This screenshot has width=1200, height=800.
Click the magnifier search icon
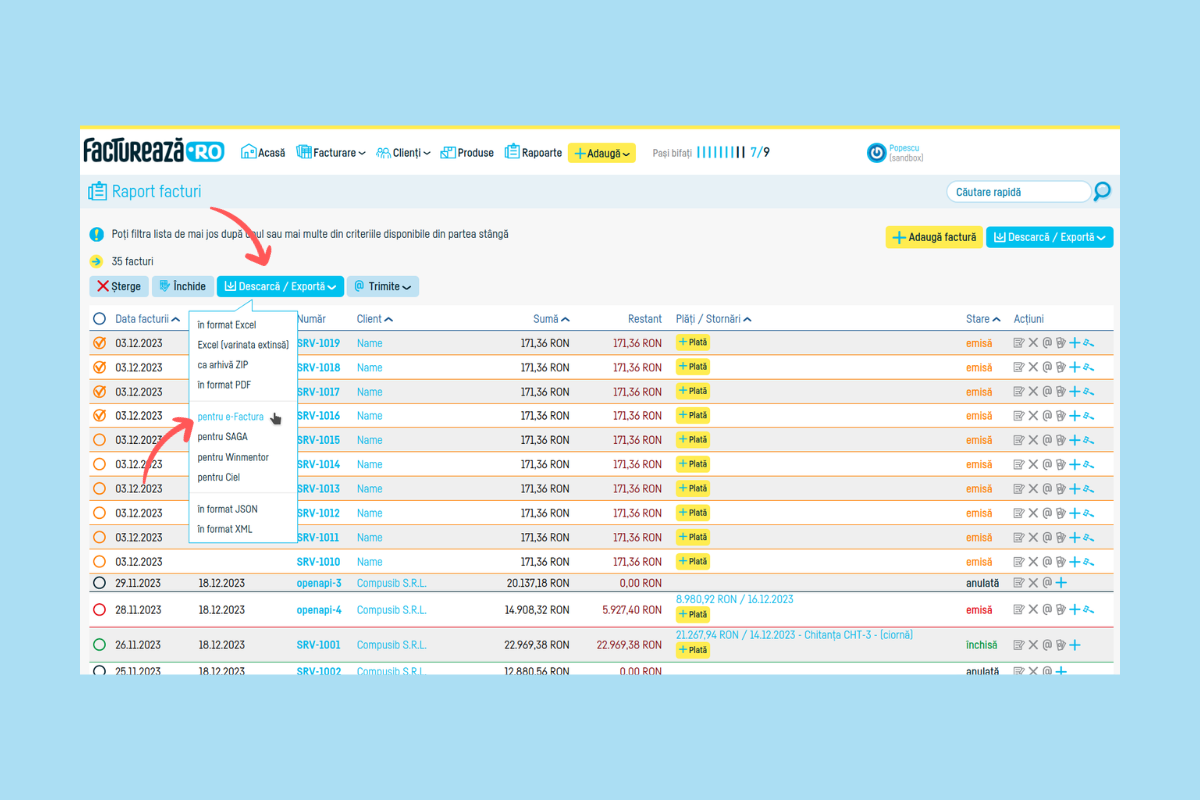tap(1102, 191)
